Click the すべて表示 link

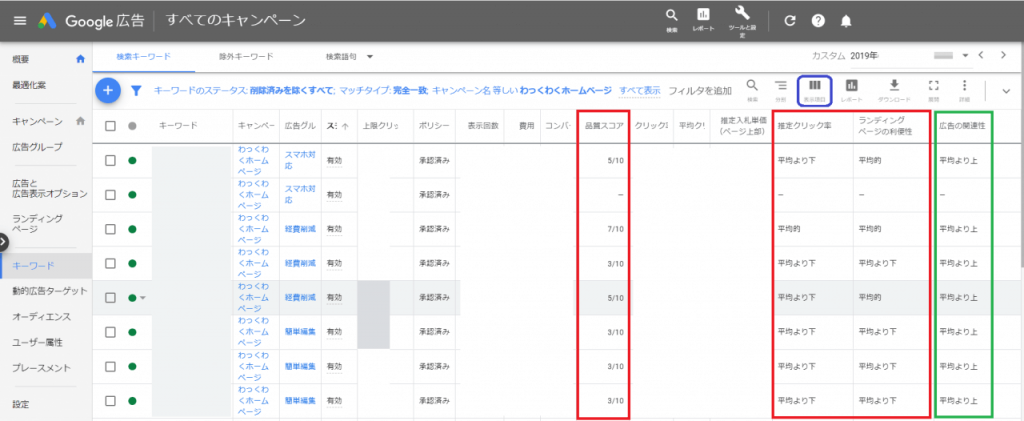tap(639, 91)
